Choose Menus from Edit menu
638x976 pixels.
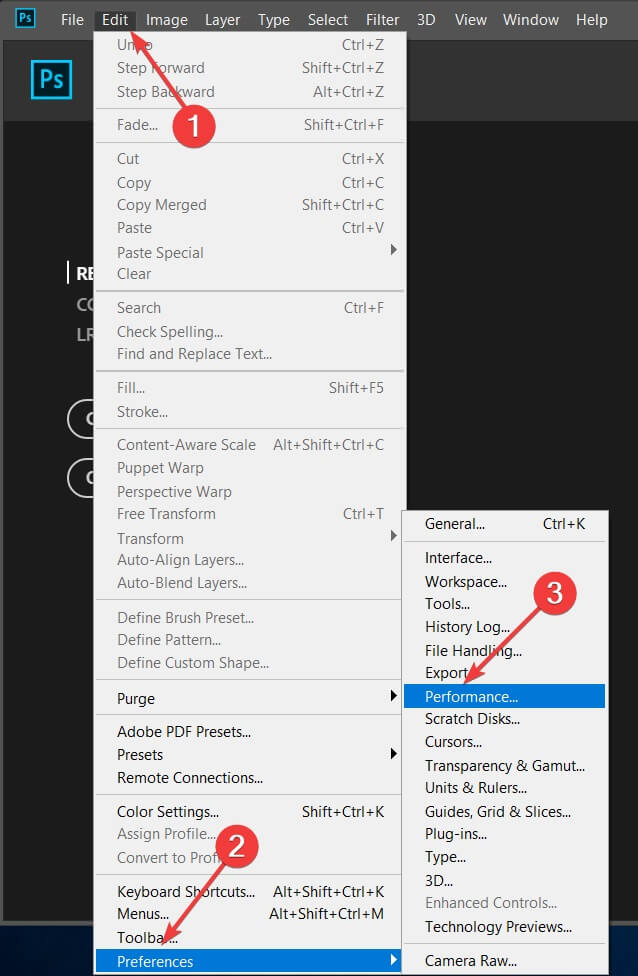click(x=250, y=914)
